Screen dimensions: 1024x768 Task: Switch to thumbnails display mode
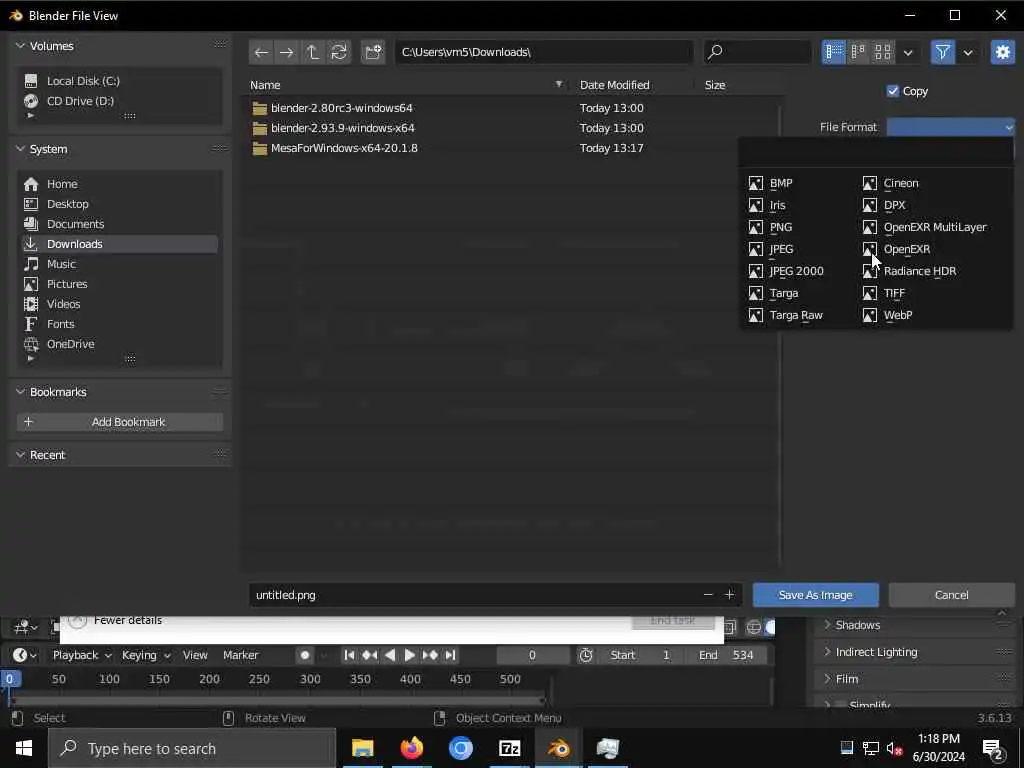click(x=883, y=52)
